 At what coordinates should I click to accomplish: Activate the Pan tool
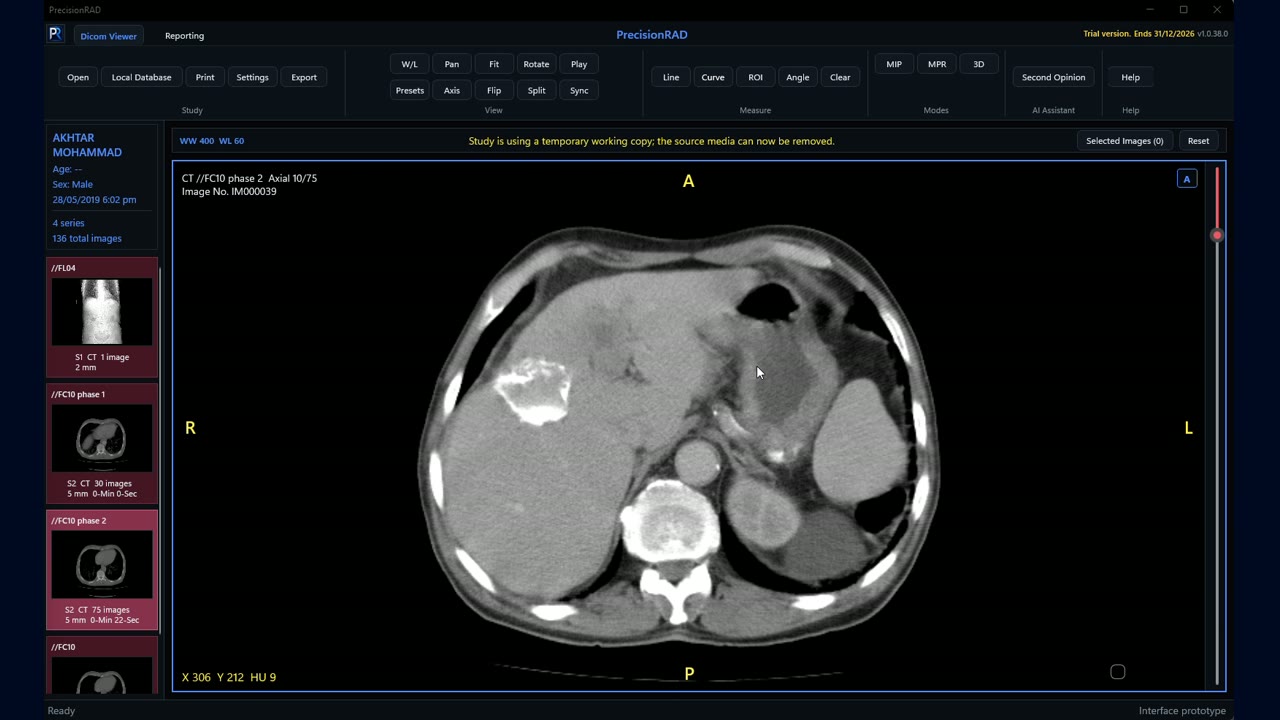tap(452, 64)
